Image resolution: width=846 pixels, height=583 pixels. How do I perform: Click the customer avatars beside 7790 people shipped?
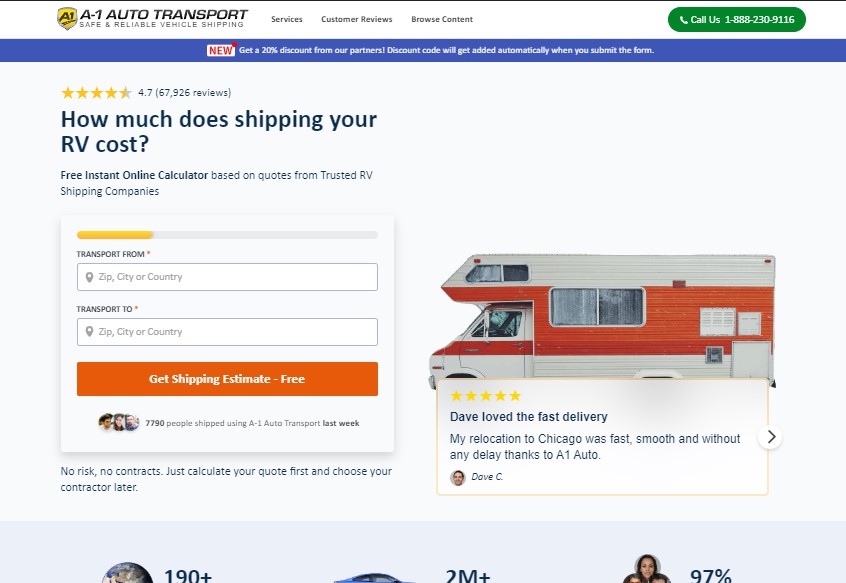pyautogui.click(x=119, y=422)
